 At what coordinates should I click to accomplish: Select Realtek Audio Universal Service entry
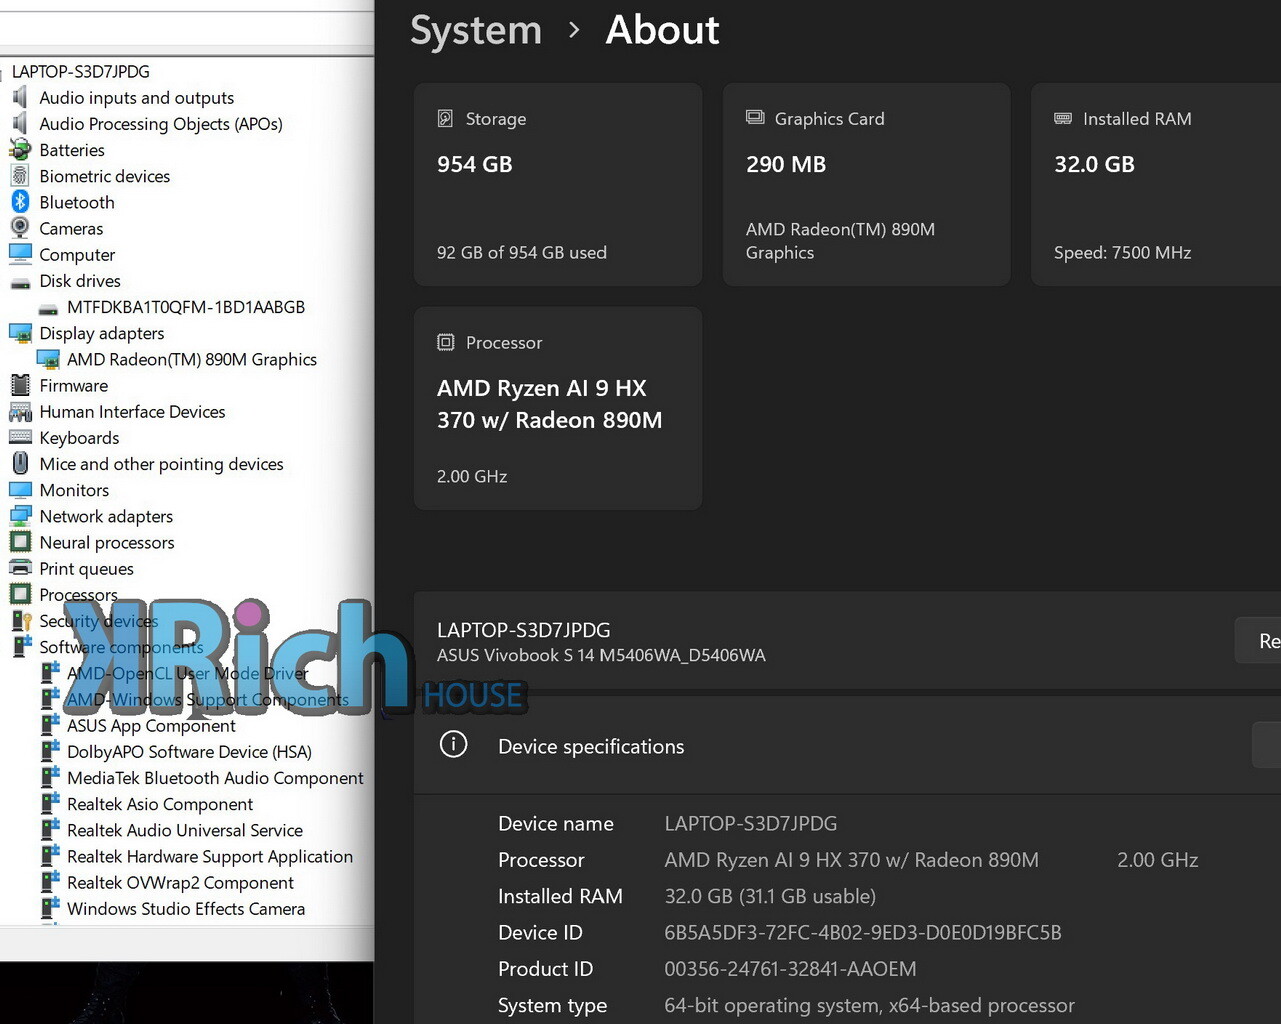(x=185, y=830)
